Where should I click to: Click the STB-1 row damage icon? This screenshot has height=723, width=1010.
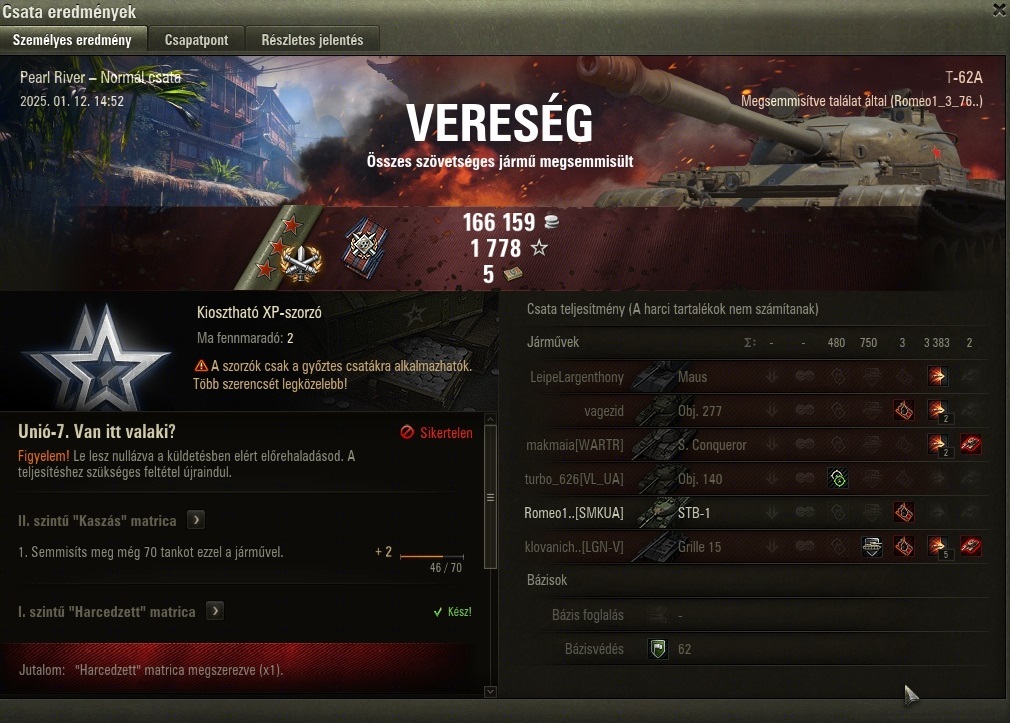pyautogui.click(x=904, y=513)
